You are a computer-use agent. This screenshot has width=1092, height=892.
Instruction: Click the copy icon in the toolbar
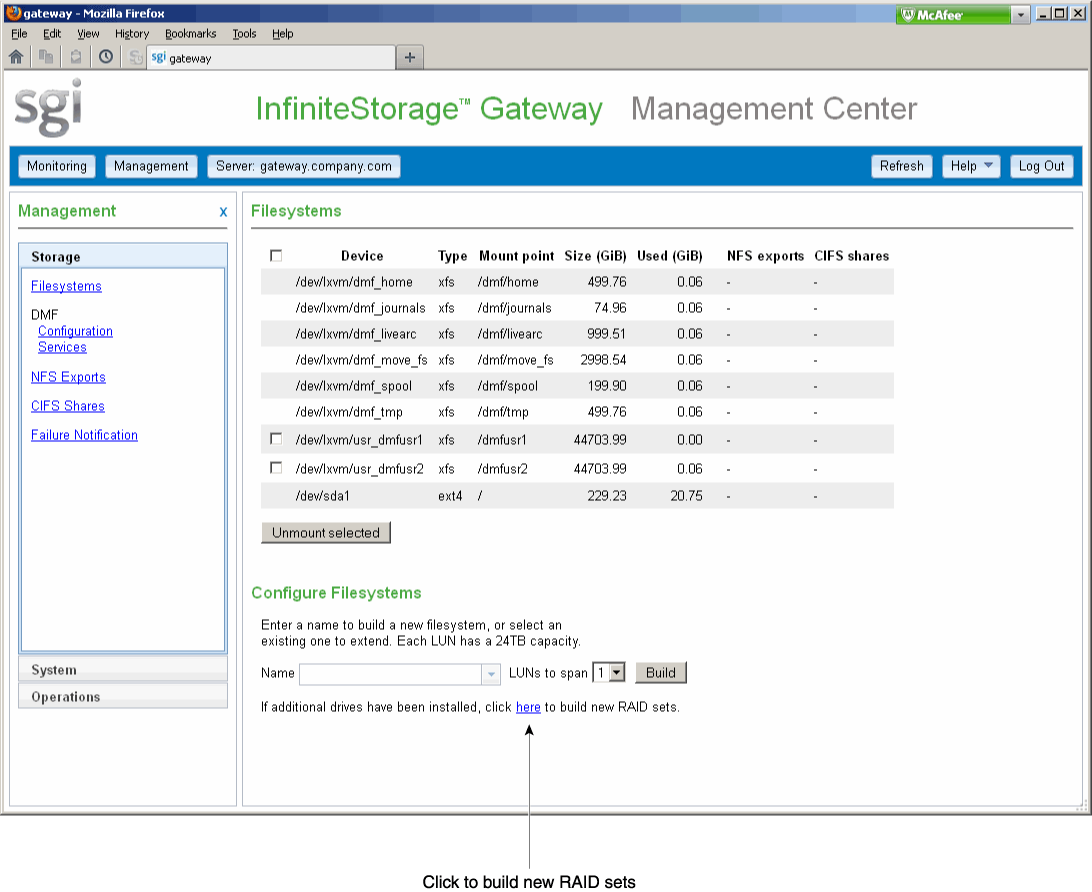click(46, 57)
